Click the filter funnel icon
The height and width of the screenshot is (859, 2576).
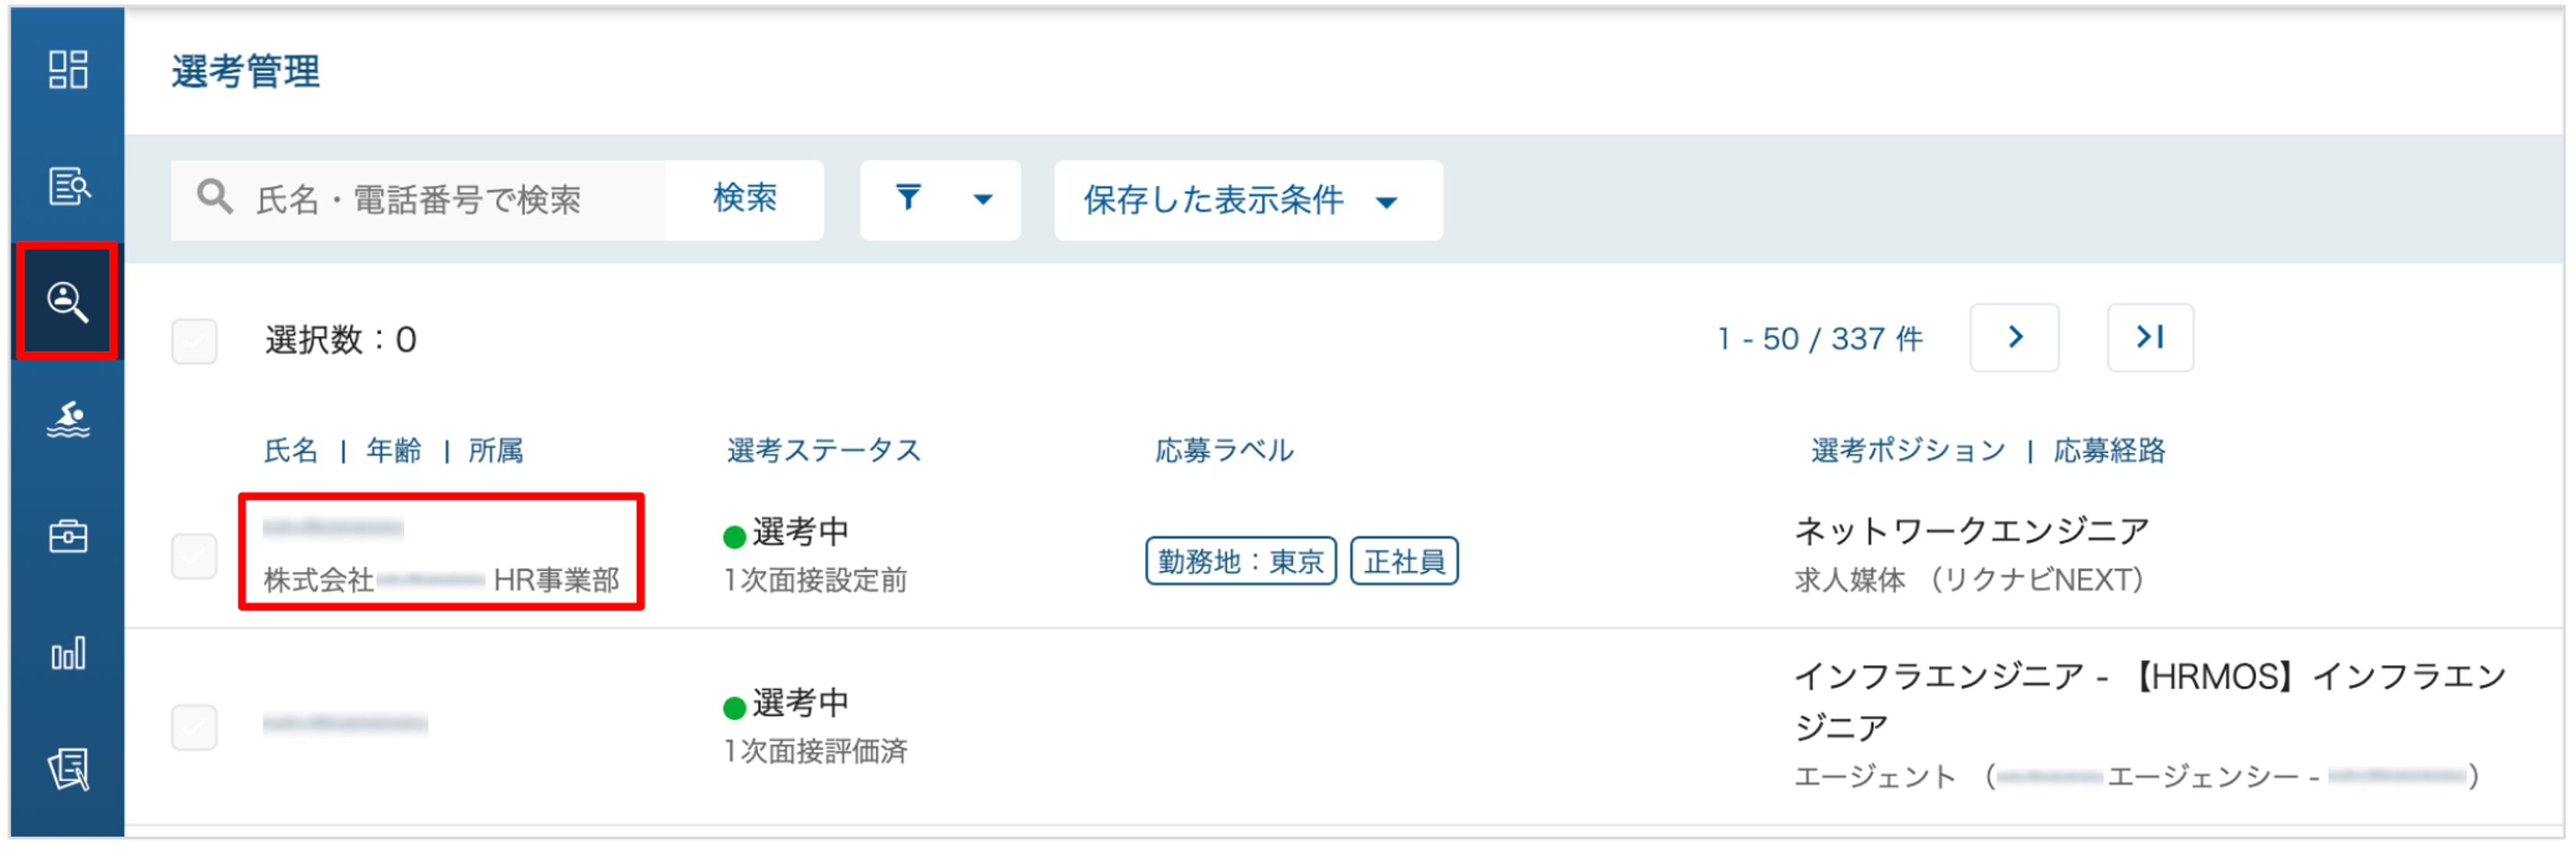click(x=908, y=197)
